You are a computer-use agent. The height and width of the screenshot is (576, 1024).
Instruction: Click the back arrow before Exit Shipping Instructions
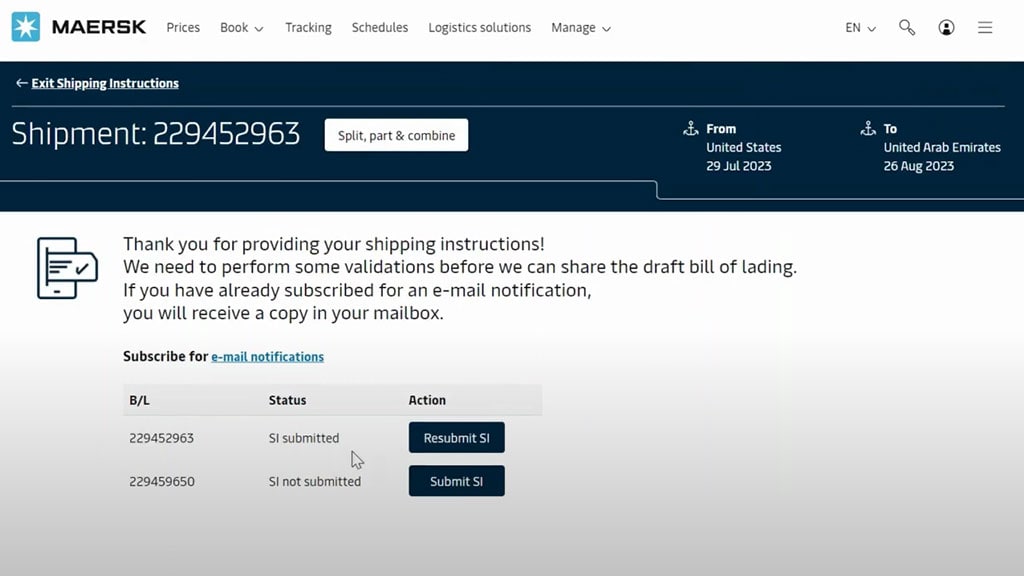pyautogui.click(x=21, y=83)
